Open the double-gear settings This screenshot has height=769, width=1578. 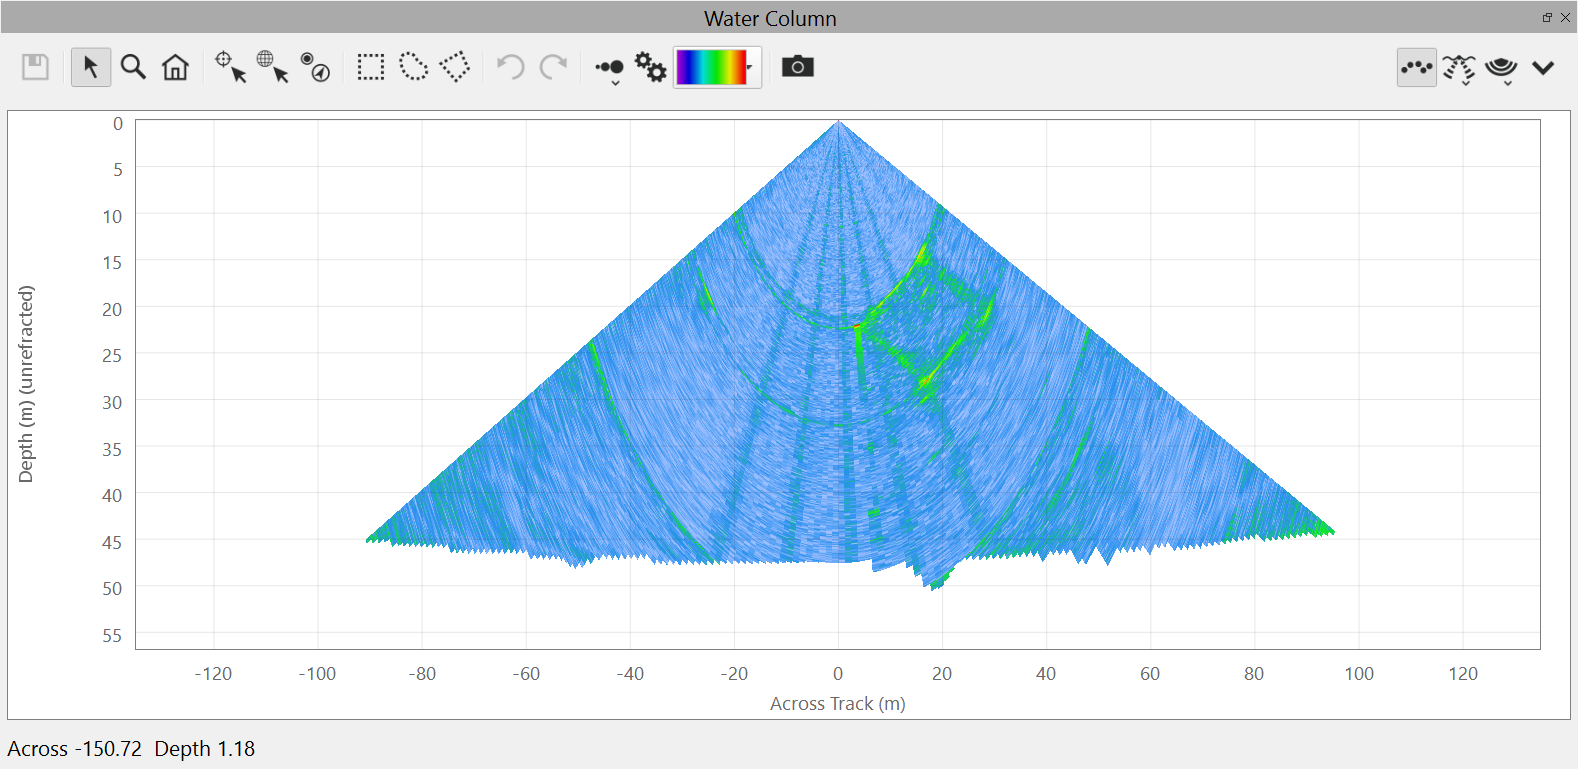(x=651, y=67)
